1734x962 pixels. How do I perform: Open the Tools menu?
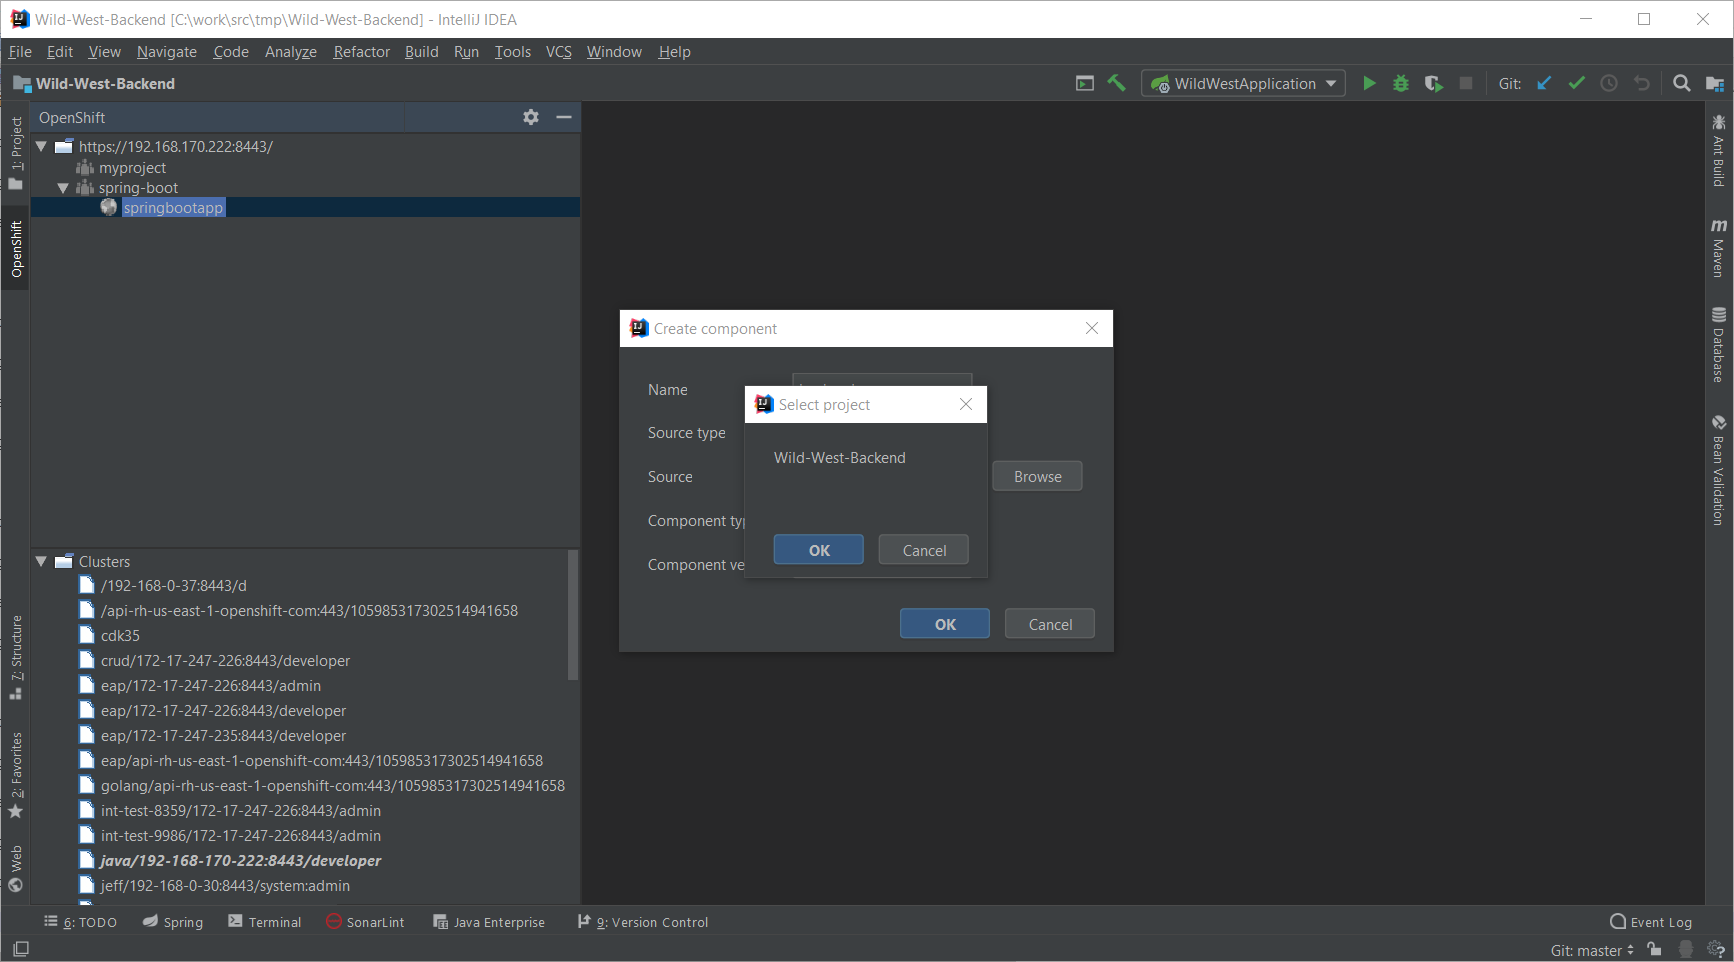pyautogui.click(x=513, y=52)
